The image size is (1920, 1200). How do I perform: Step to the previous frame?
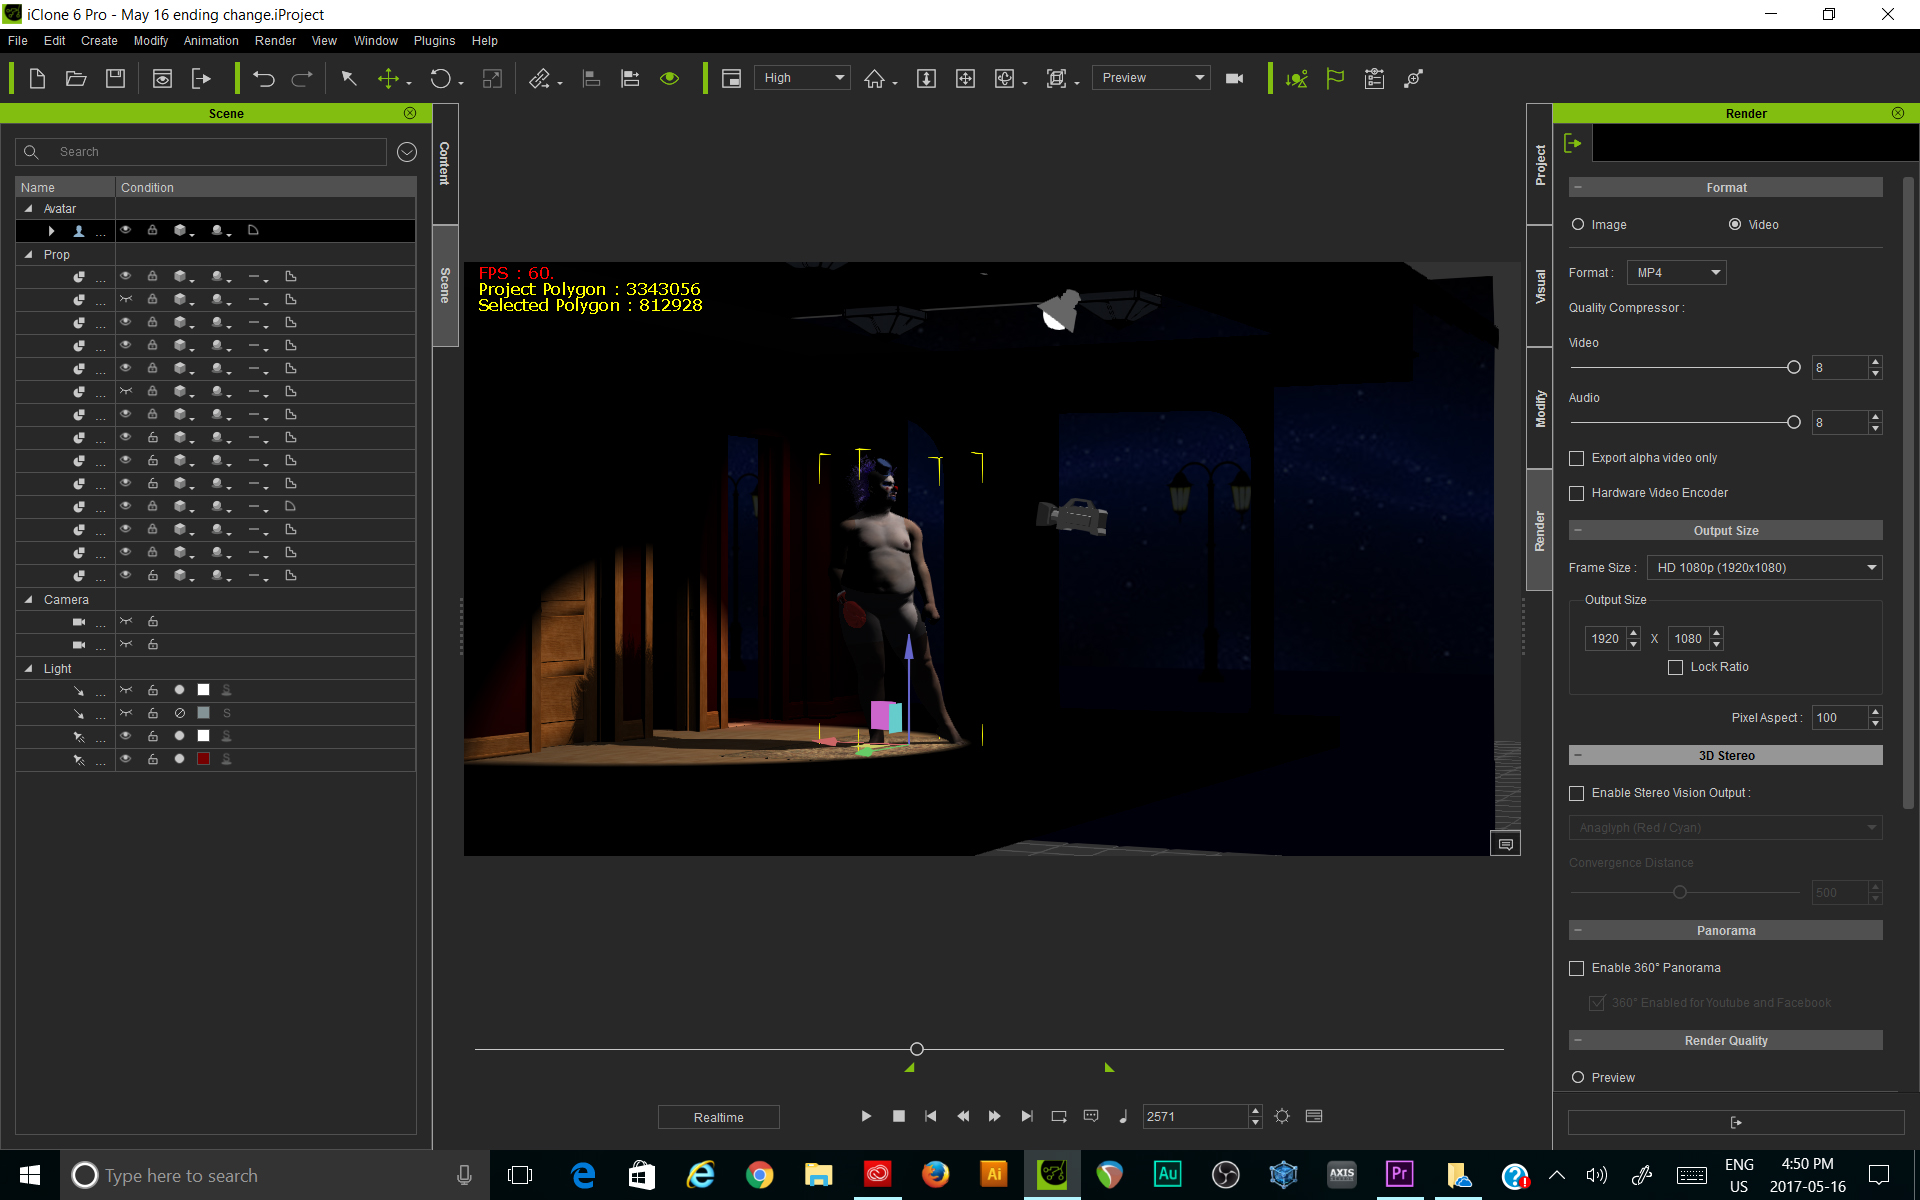pyautogui.click(x=963, y=1116)
